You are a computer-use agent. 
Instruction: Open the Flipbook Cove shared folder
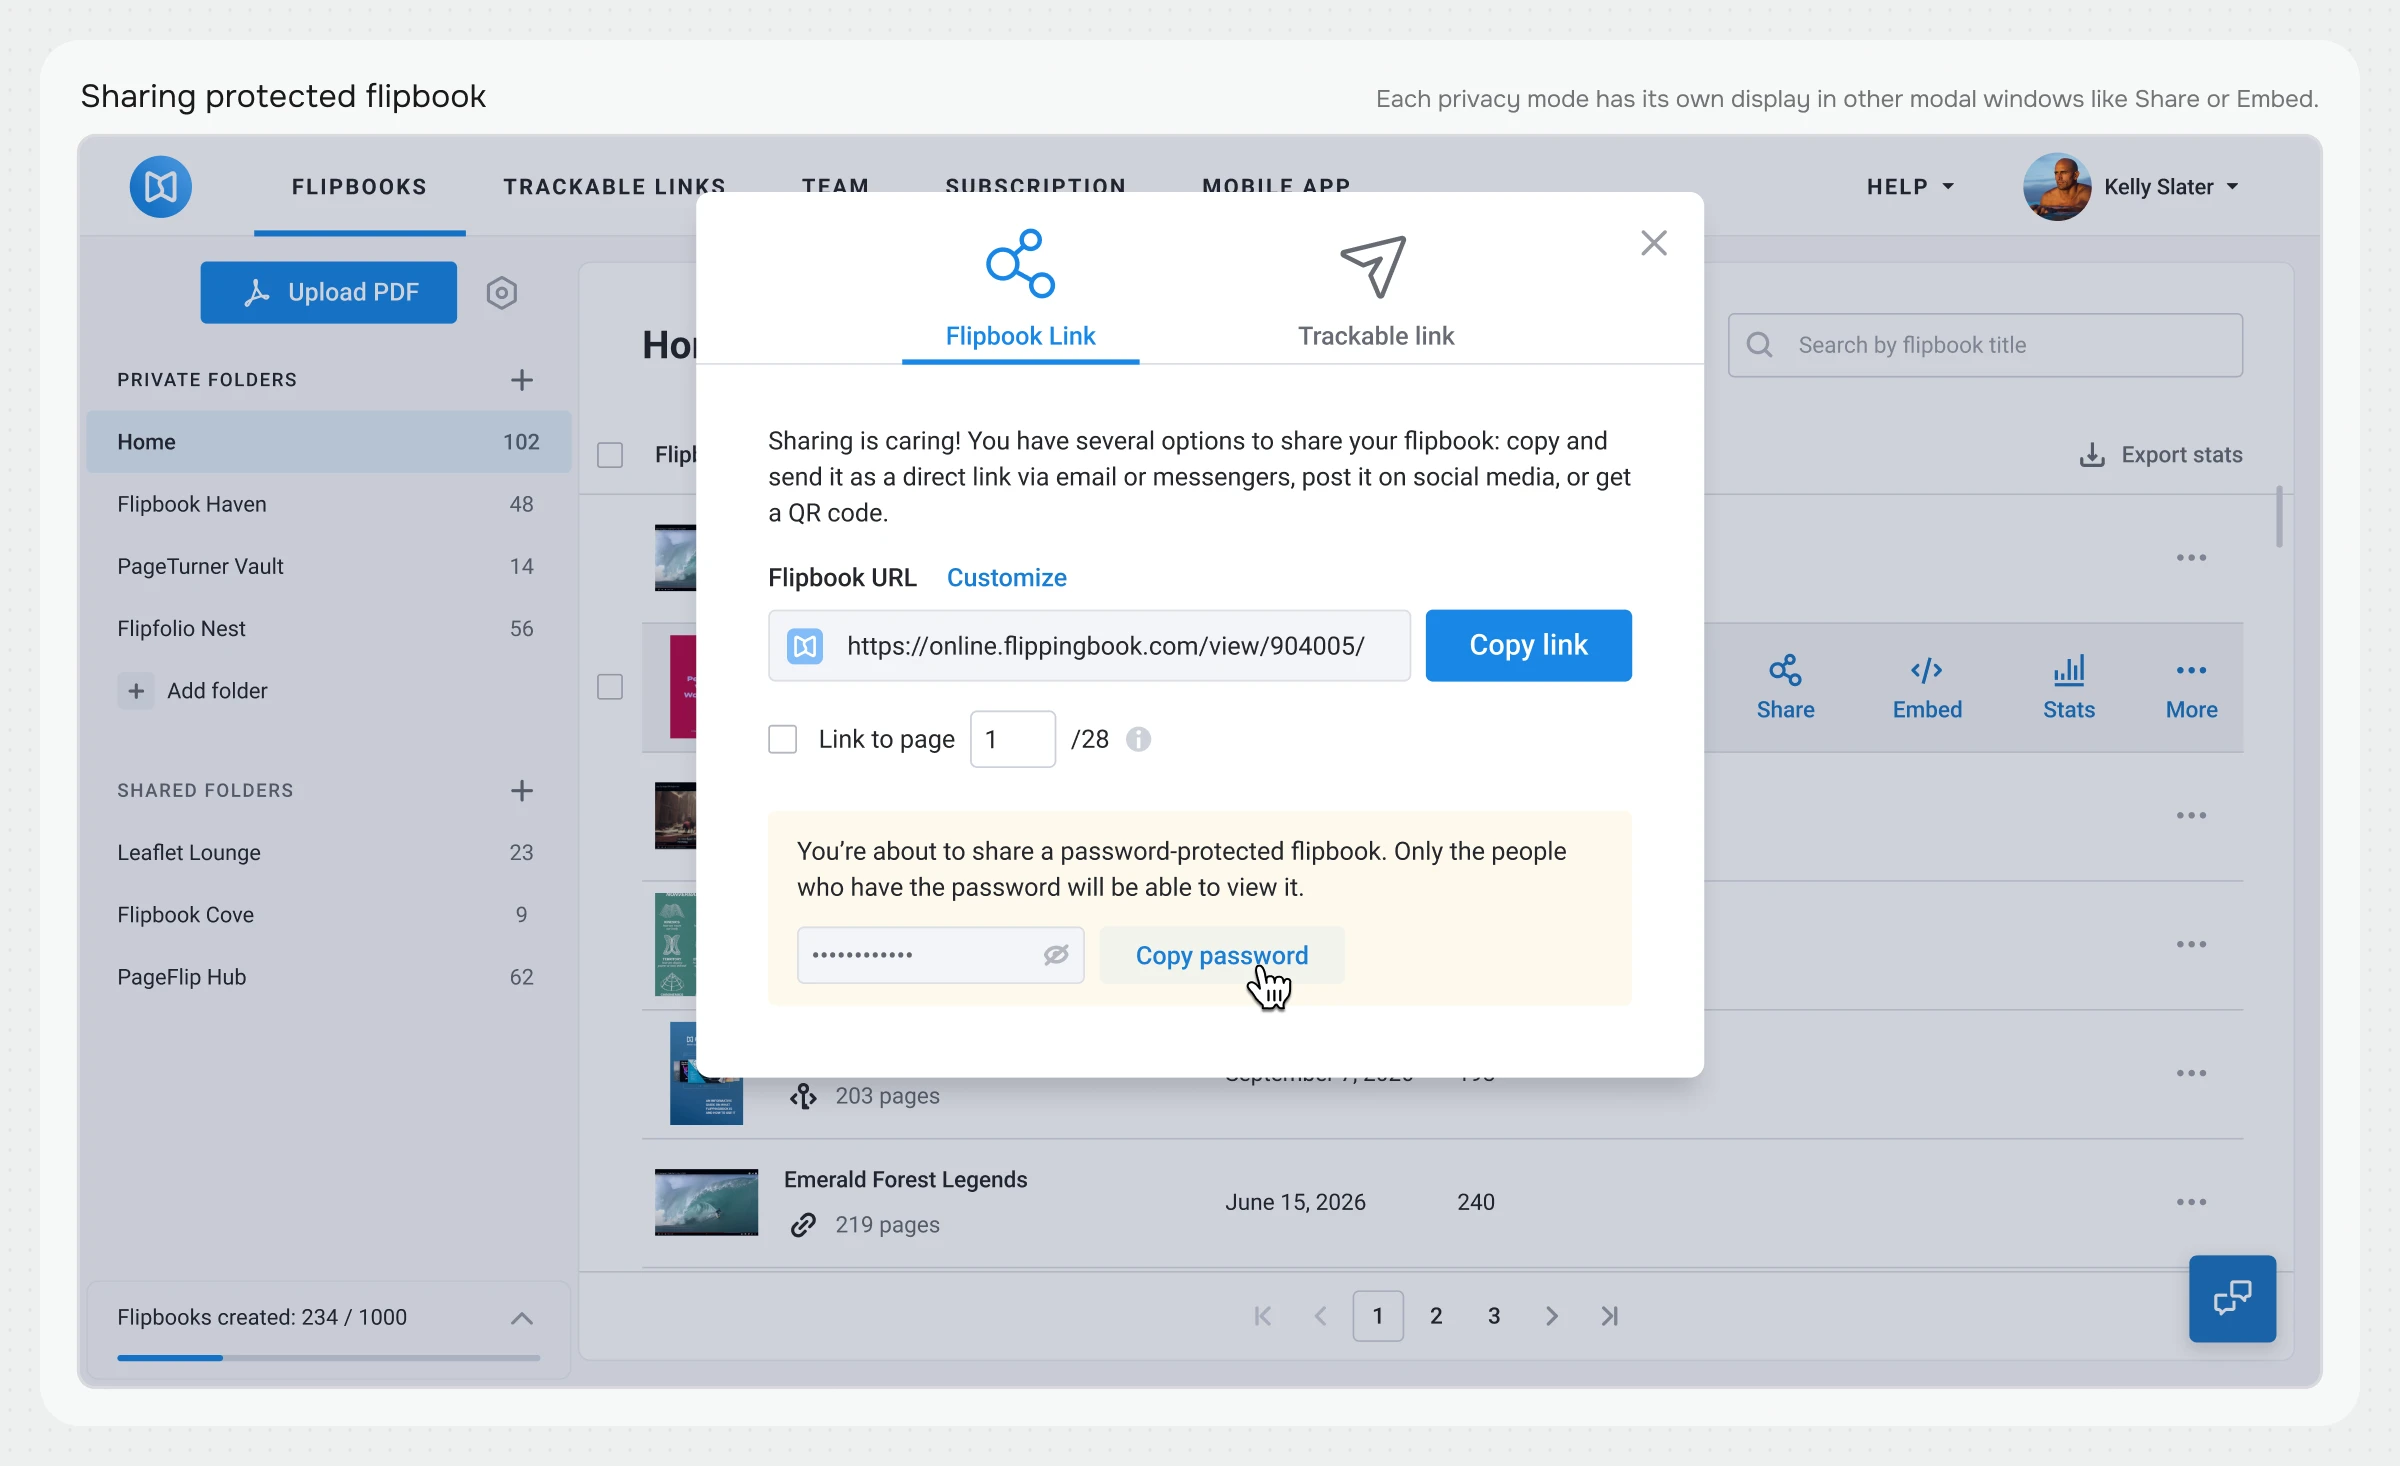pyautogui.click(x=328, y=915)
